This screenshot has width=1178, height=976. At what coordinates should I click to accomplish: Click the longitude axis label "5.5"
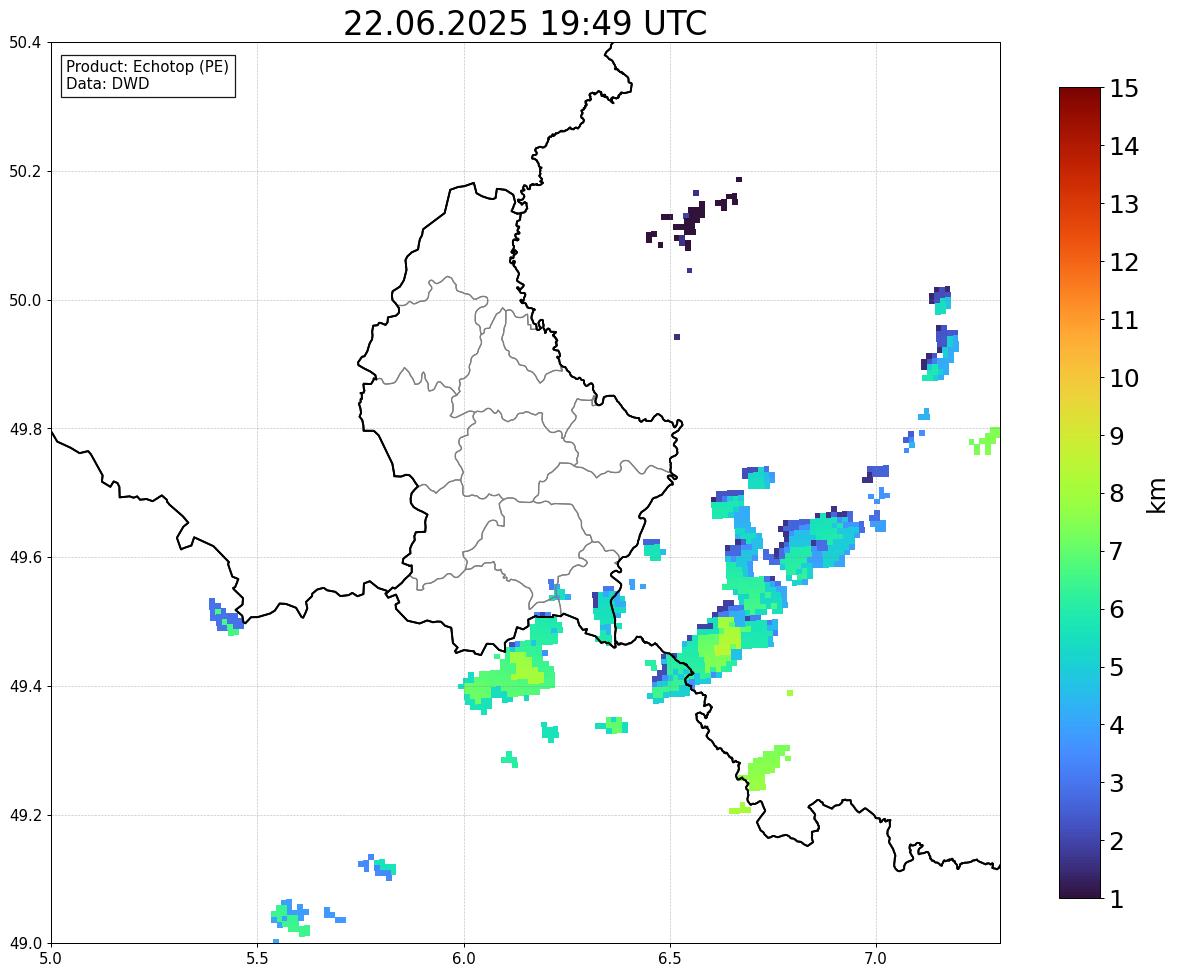coord(257,959)
